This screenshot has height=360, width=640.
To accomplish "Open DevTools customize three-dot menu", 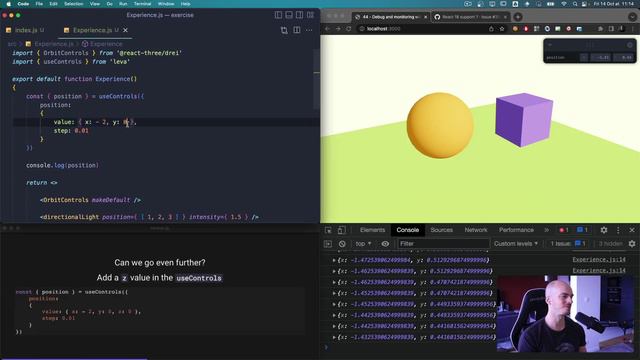I will coord(618,230).
